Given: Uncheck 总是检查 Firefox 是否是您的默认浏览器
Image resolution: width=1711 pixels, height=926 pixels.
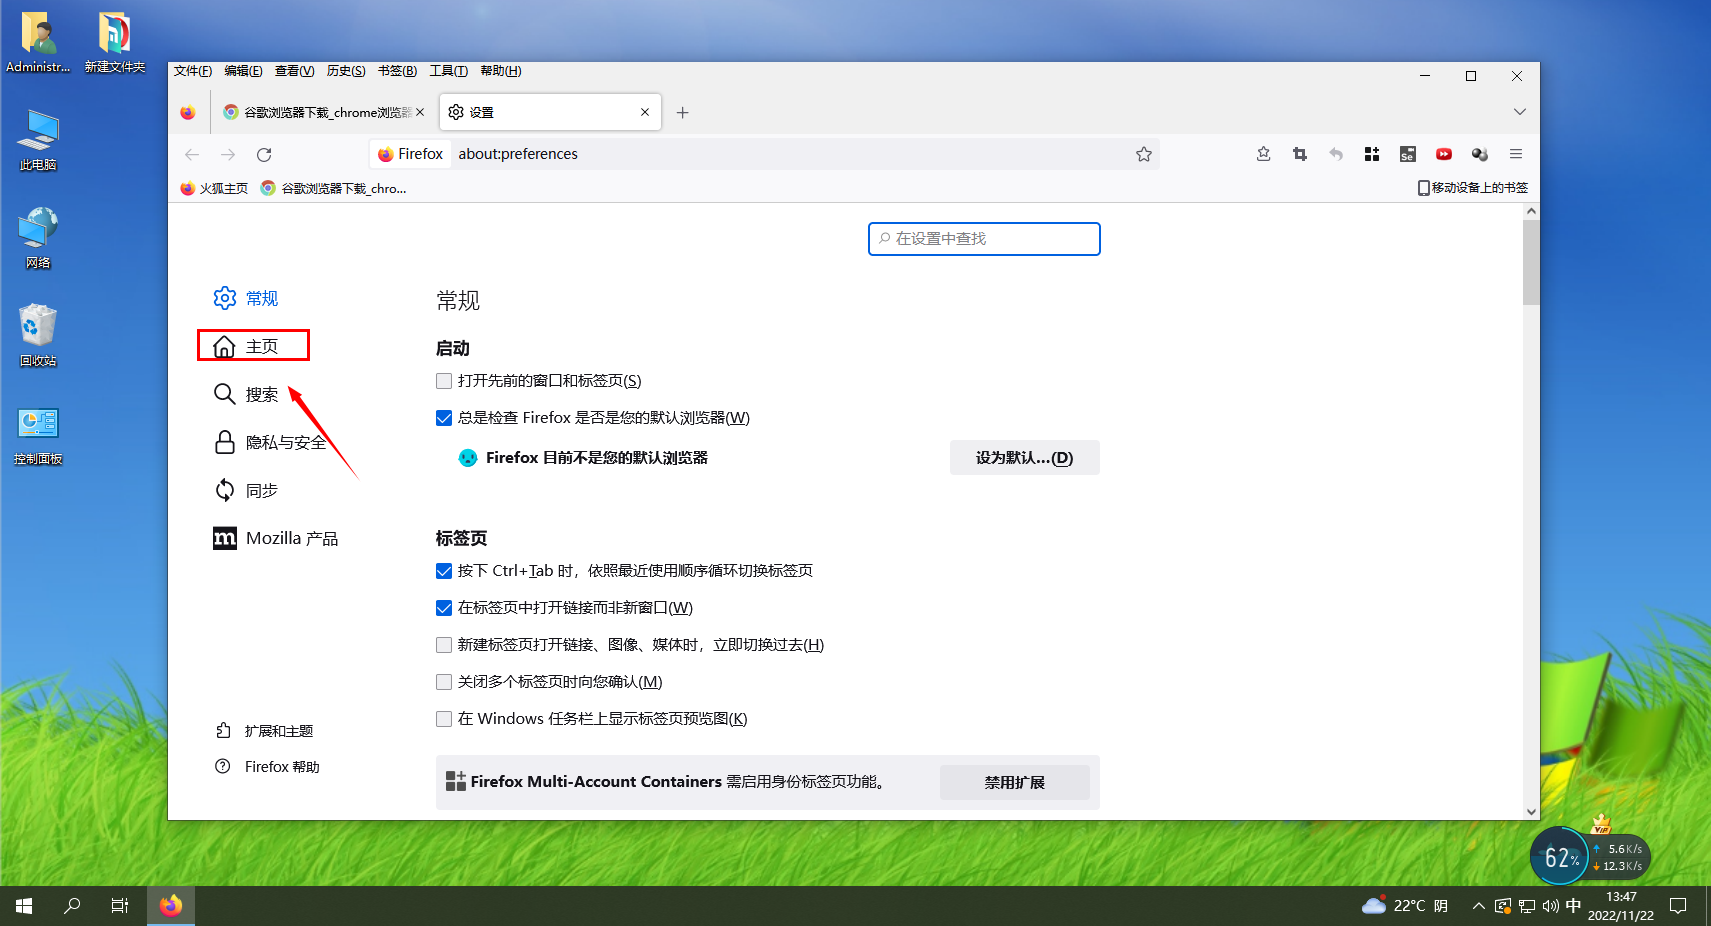Looking at the screenshot, I should coord(444,418).
